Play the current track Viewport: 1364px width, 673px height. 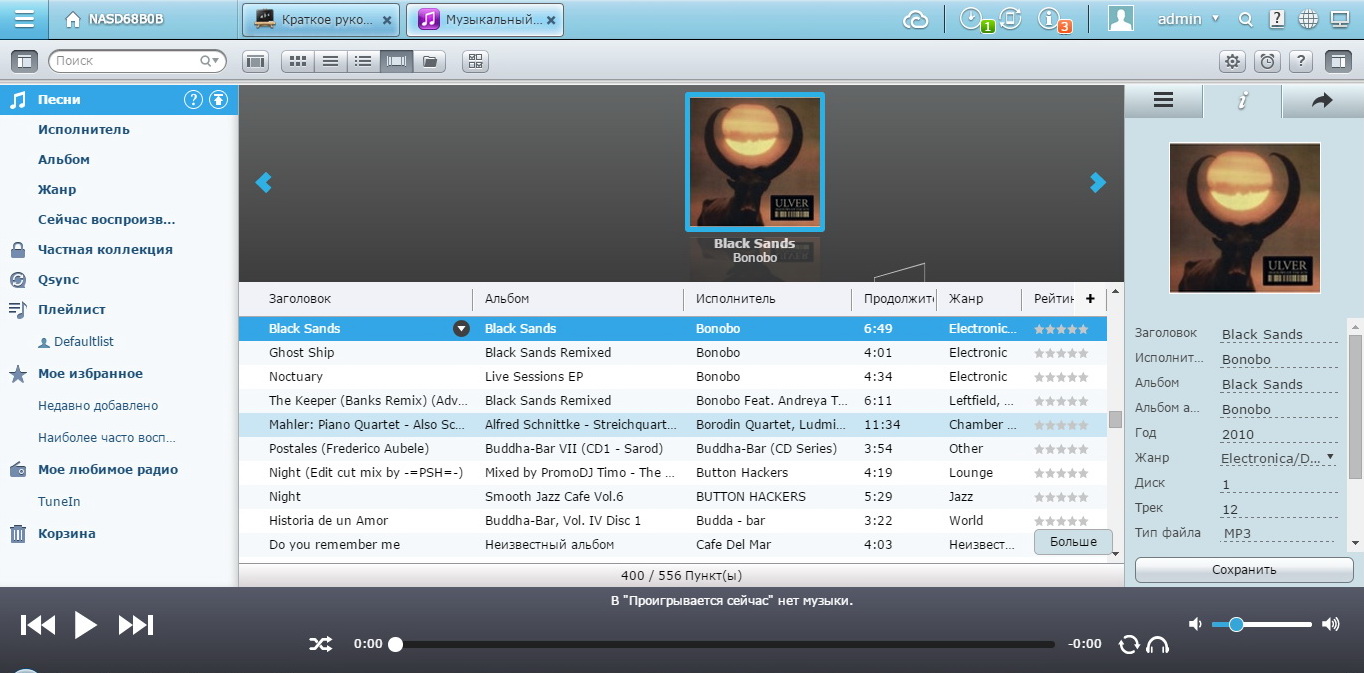pyautogui.click(x=86, y=625)
